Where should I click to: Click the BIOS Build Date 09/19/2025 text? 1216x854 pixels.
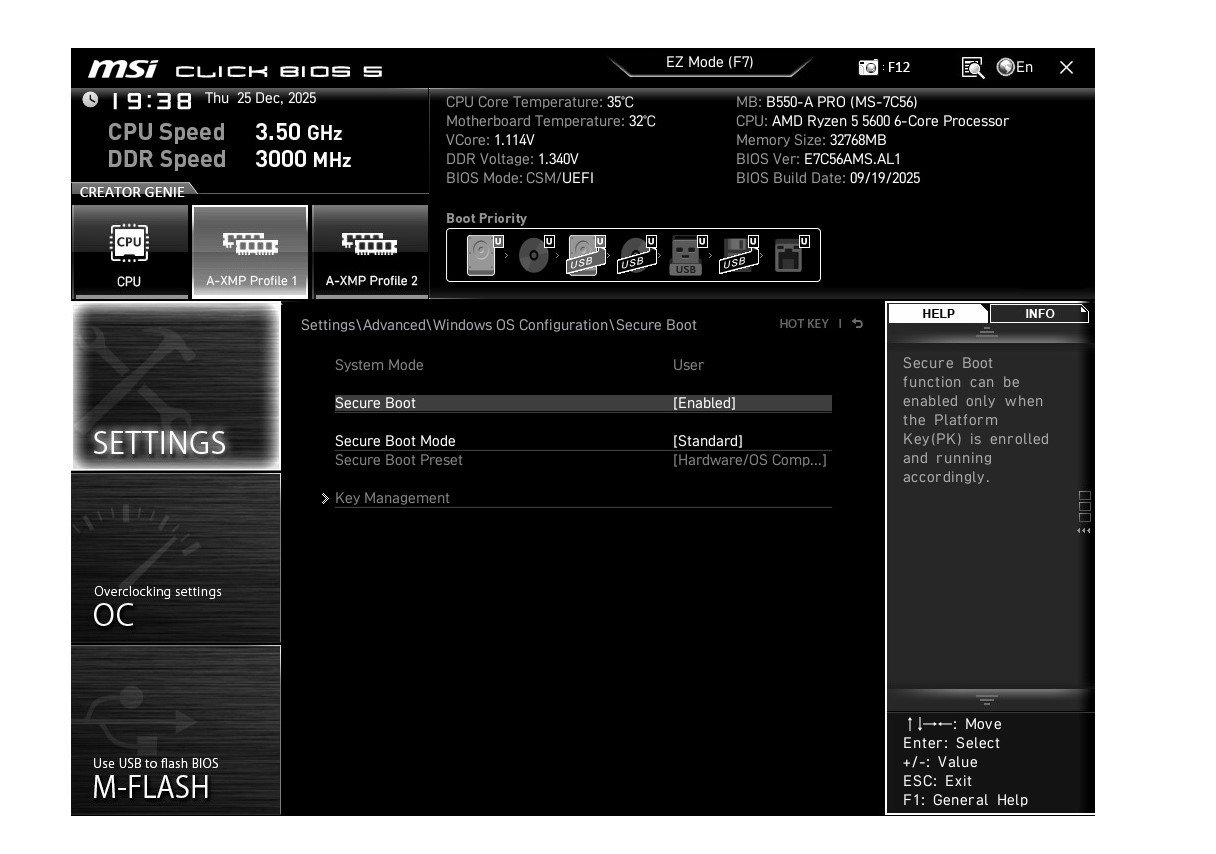(828, 178)
